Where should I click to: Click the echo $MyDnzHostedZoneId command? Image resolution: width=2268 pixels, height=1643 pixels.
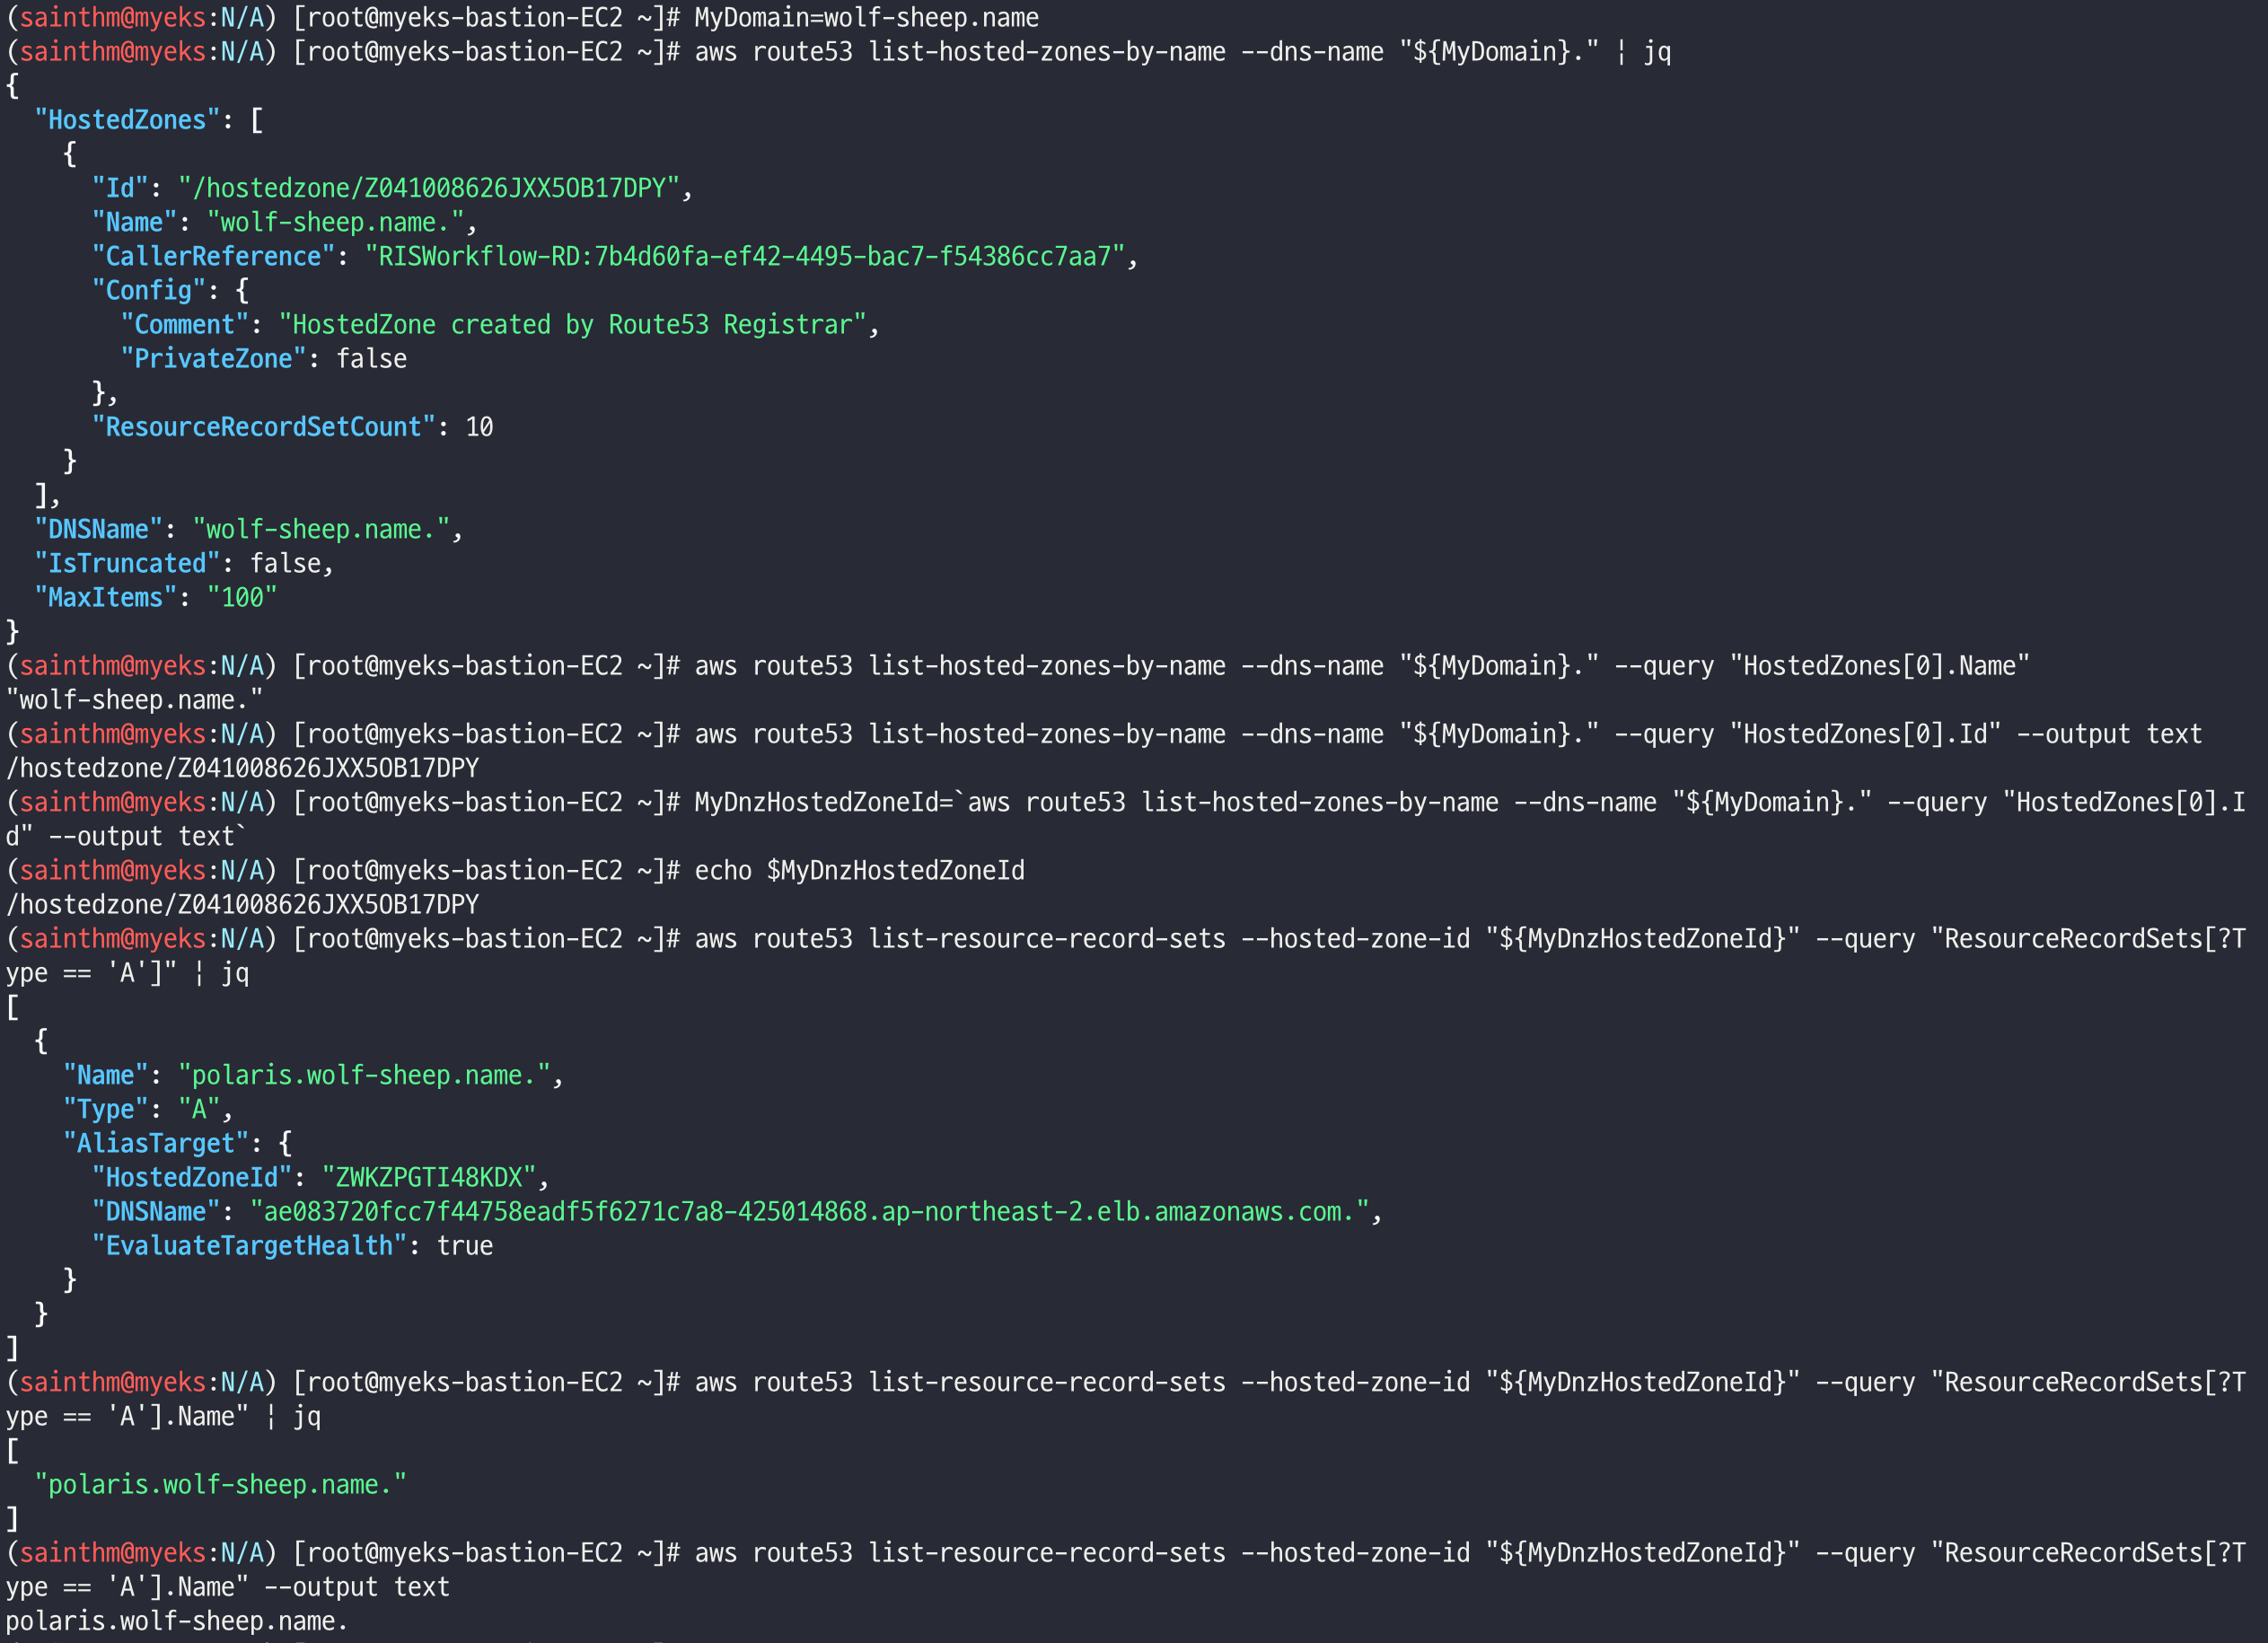coord(859,870)
